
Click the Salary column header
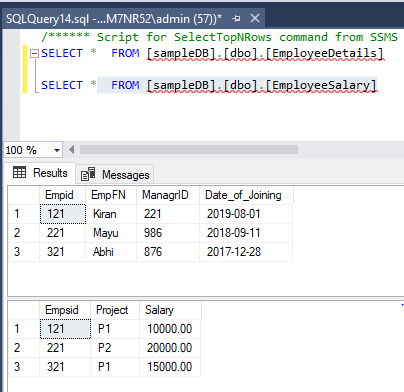pyautogui.click(x=170, y=310)
